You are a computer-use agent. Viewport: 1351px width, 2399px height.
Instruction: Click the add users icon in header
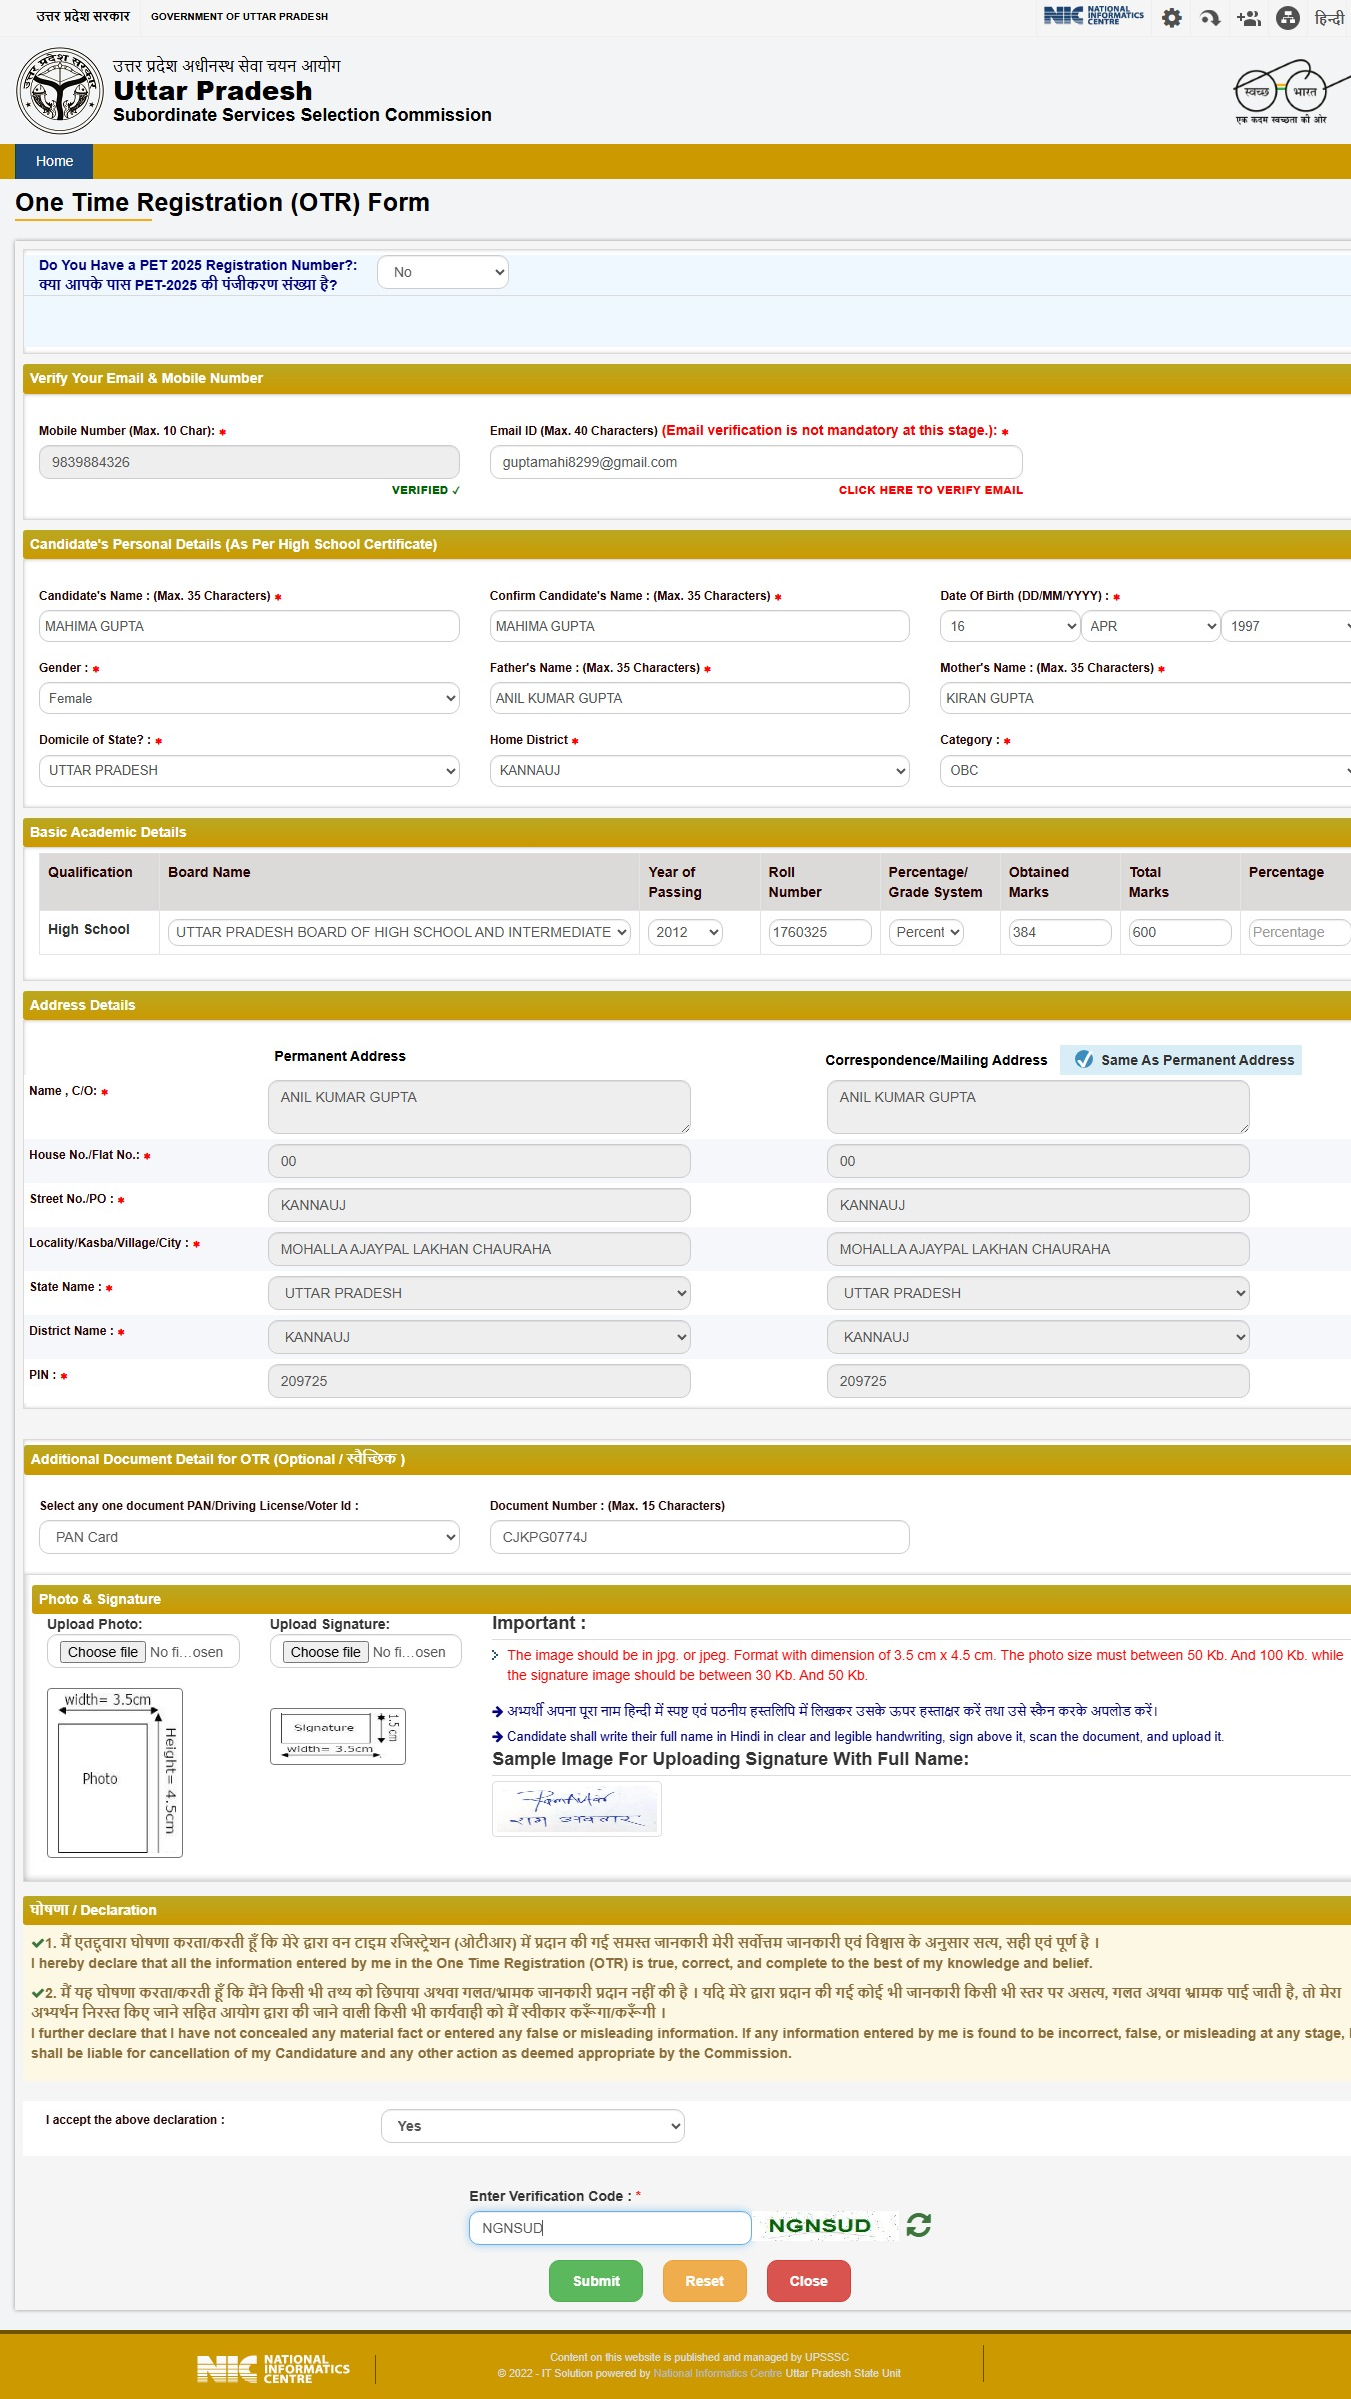click(1249, 18)
